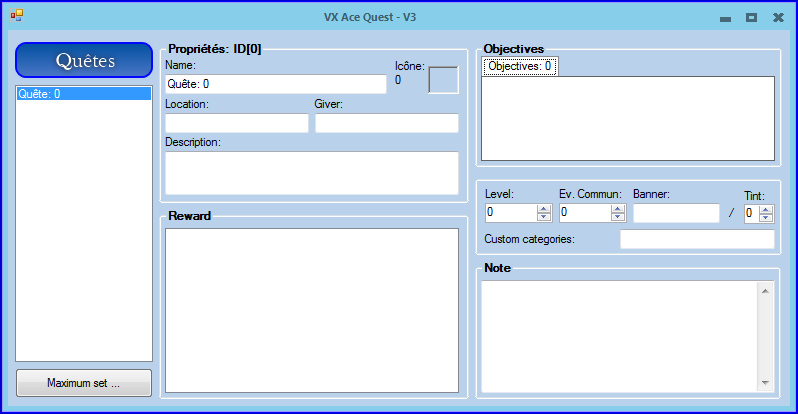
Task: Click into the Location text field
Action: point(236,123)
